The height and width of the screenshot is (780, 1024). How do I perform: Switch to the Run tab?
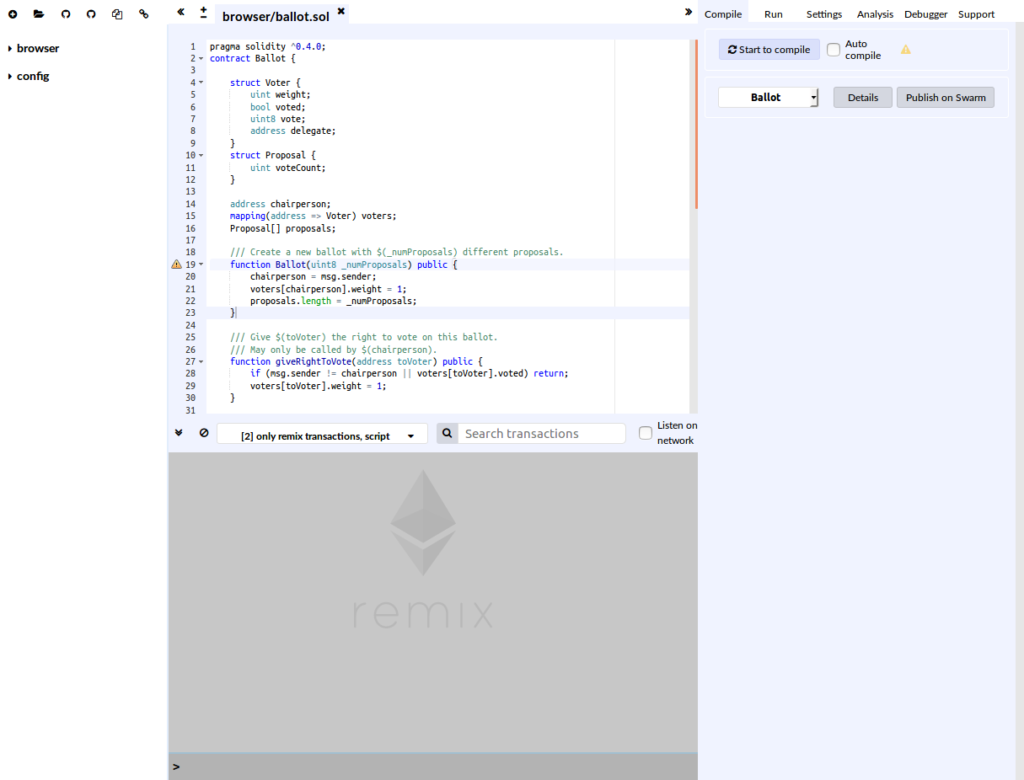(x=773, y=14)
